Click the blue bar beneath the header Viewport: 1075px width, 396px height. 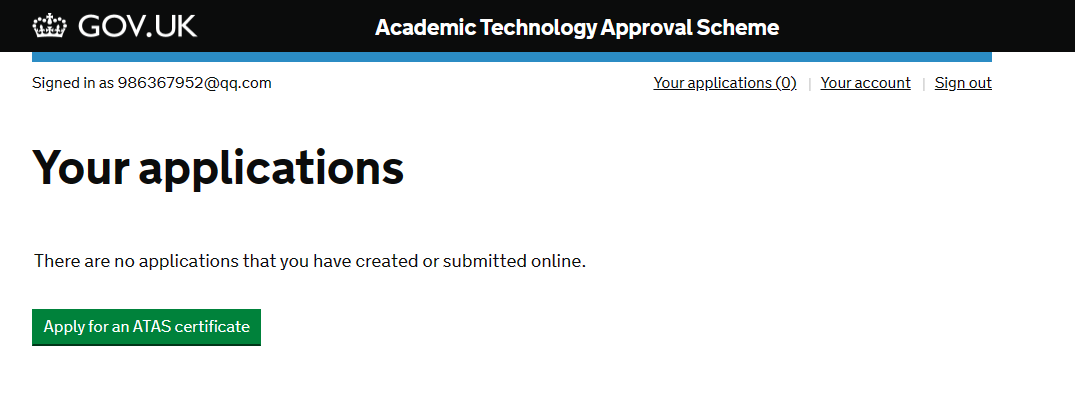click(511, 57)
